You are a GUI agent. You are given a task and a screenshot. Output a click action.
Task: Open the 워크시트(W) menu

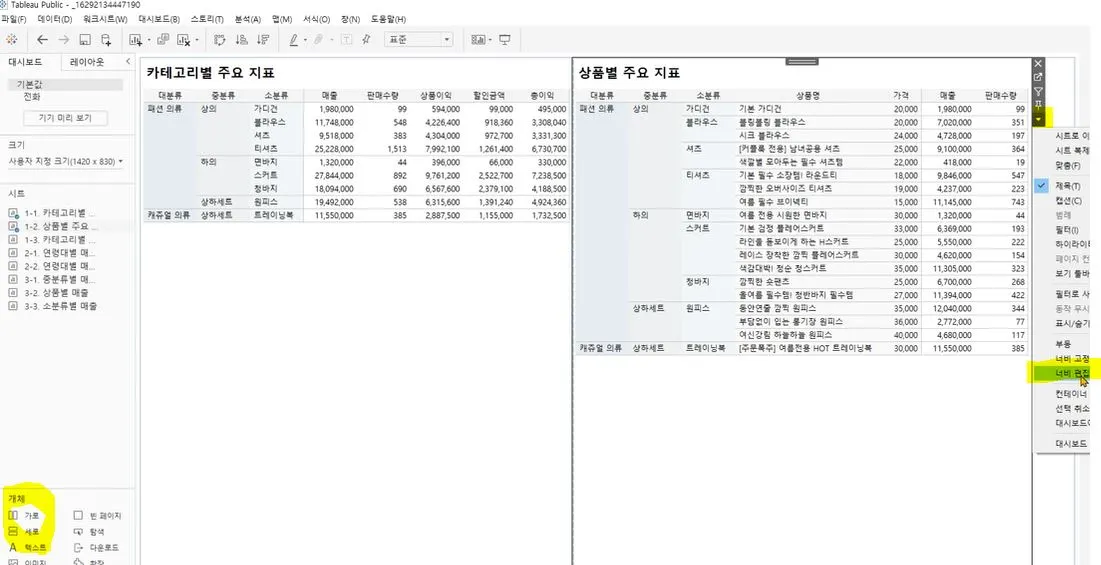coord(105,19)
